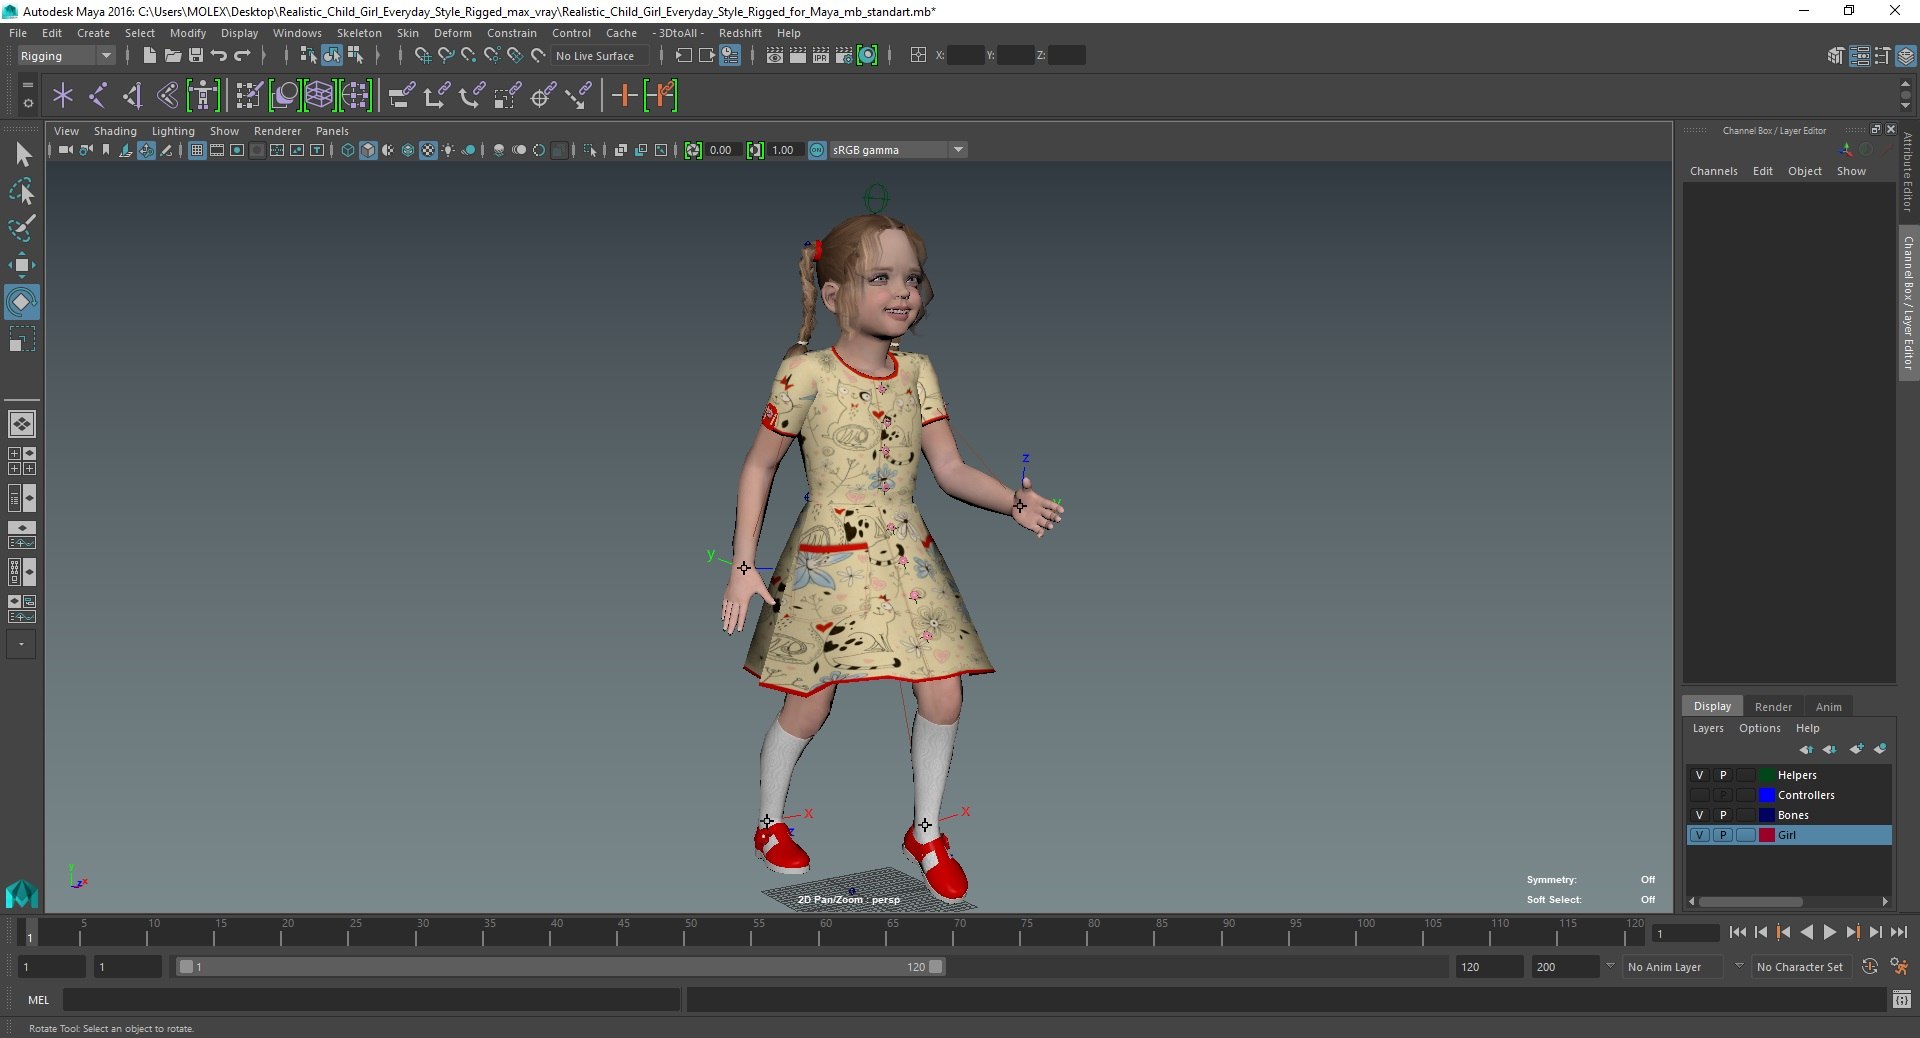Toggle playback P of Bones layer
Image resolution: width=1920 pixels, height=1038 pixels.
click(x=1723, y=815)
